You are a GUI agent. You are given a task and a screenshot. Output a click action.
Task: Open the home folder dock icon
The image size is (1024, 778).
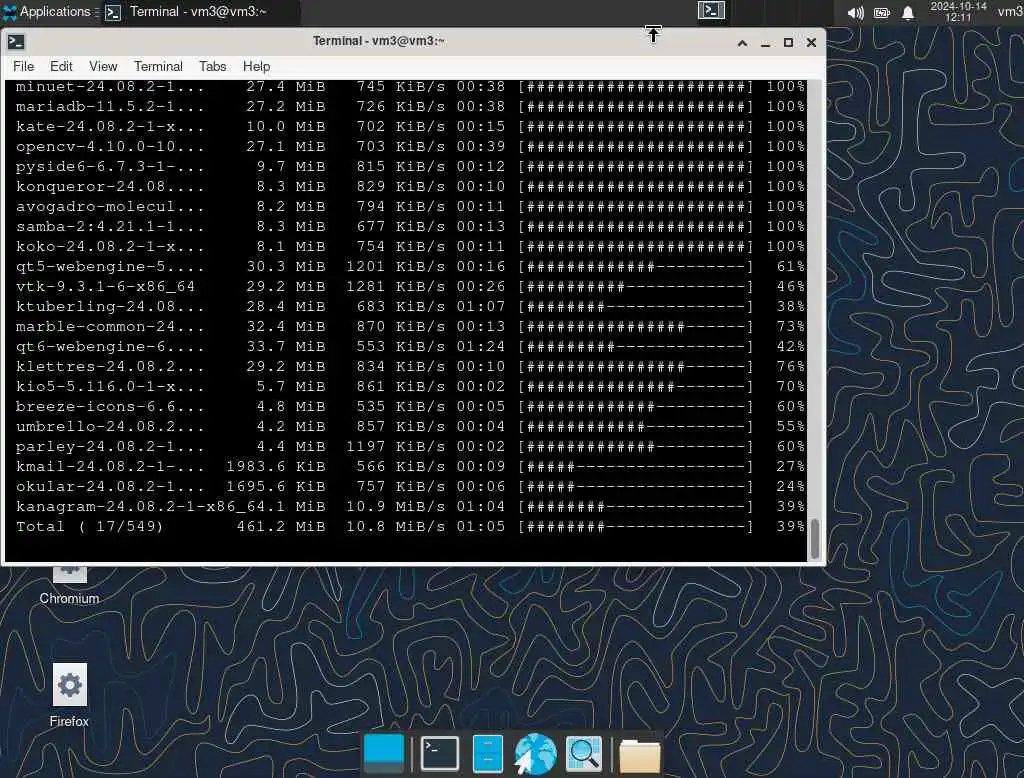click(x=639, y=755)
